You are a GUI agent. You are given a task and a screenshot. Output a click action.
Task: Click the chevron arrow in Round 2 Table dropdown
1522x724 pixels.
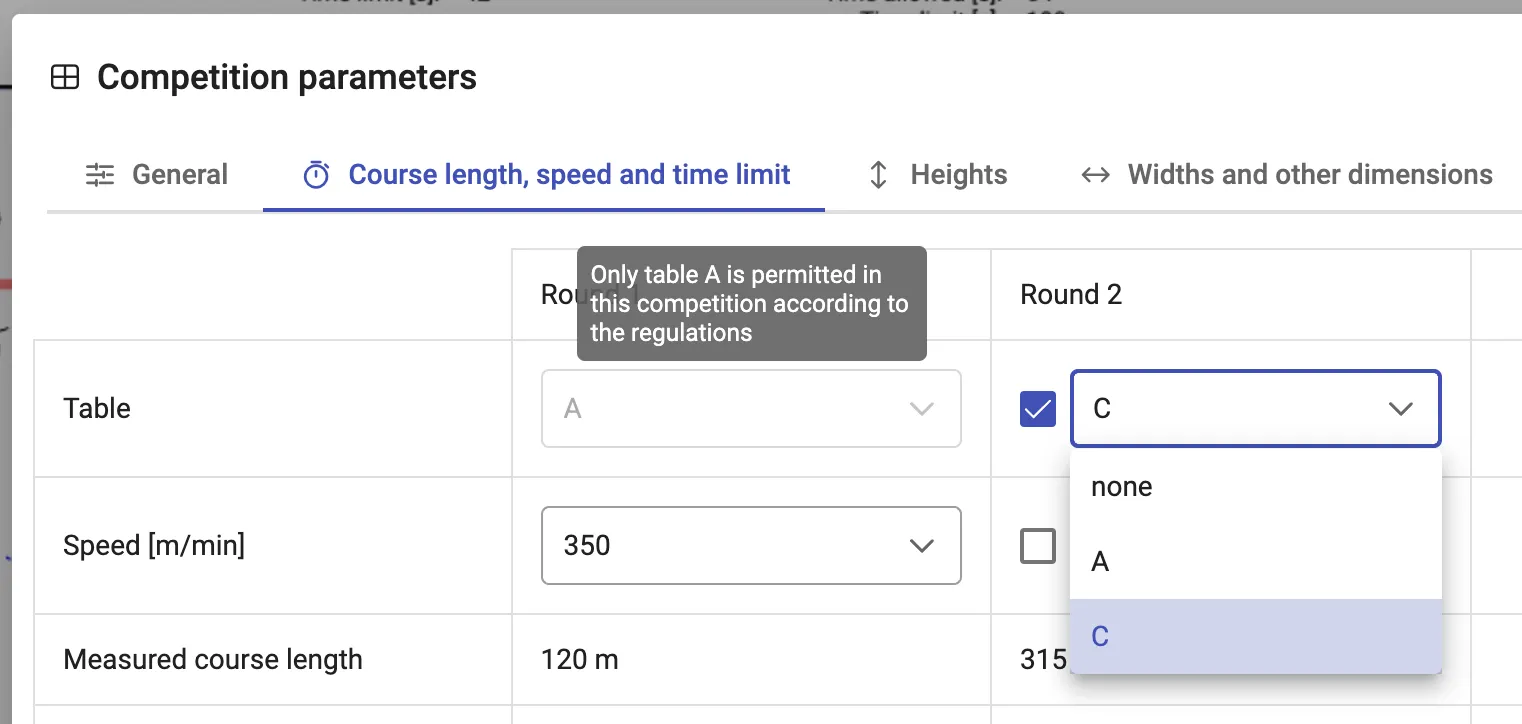point(1401,409)
